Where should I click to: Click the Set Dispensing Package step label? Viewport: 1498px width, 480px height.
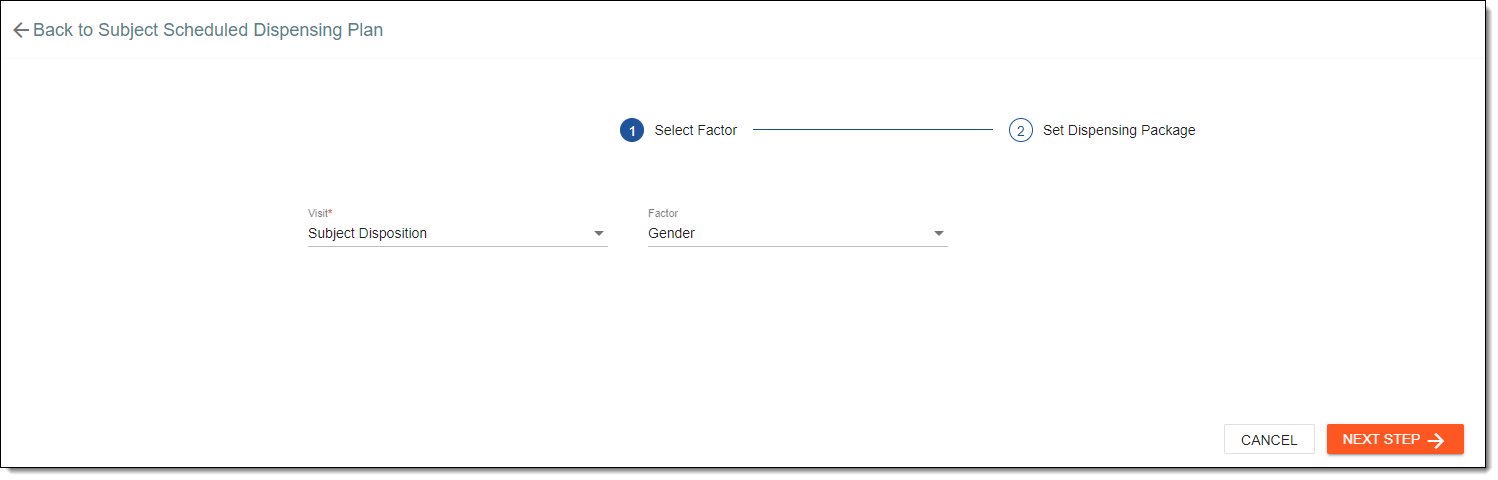coord(1119,130)
